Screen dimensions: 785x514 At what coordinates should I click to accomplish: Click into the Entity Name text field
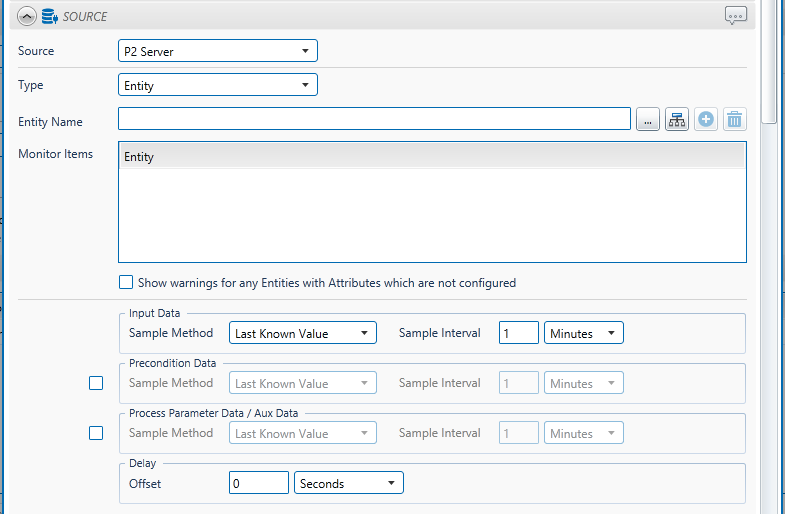(374, 120)
